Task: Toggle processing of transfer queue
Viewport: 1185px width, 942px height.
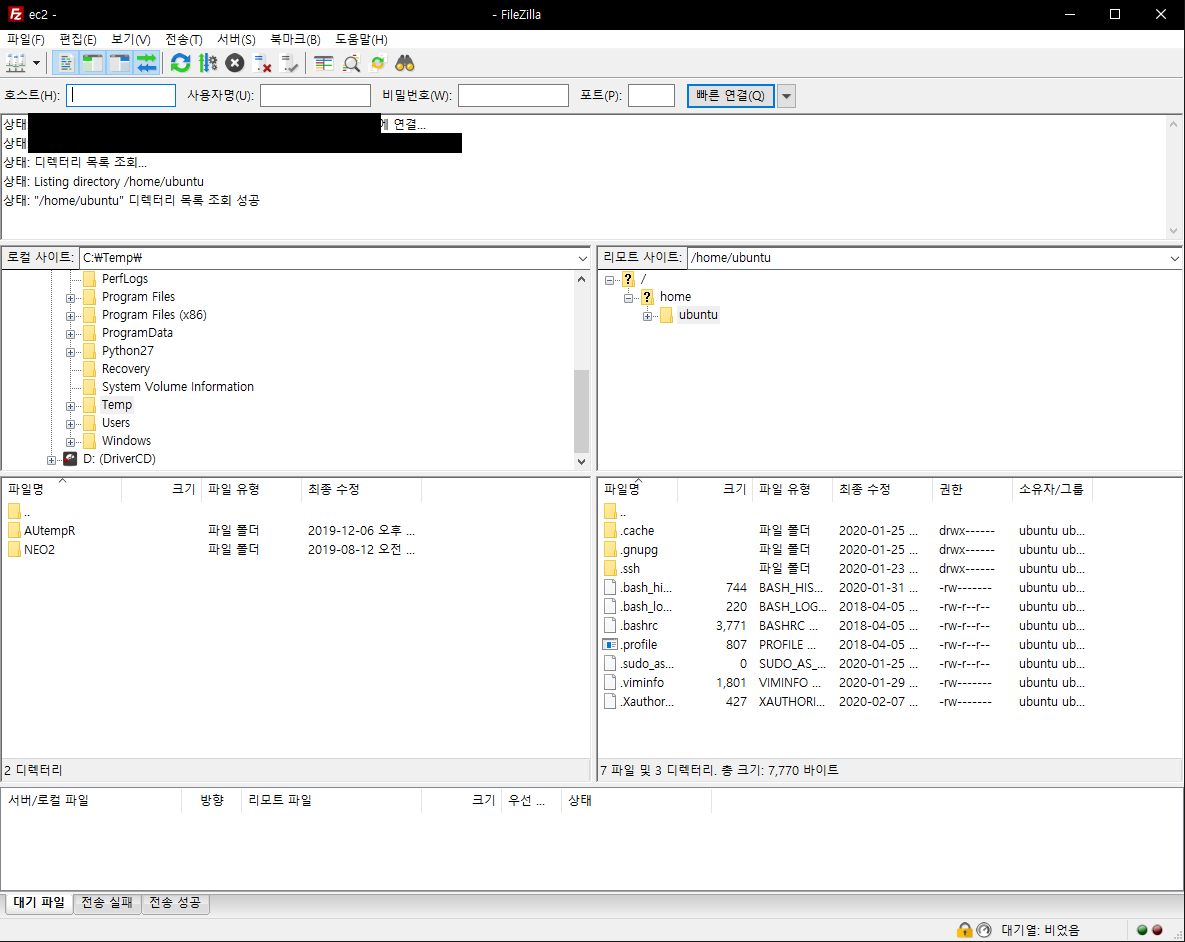Action: 208,64
